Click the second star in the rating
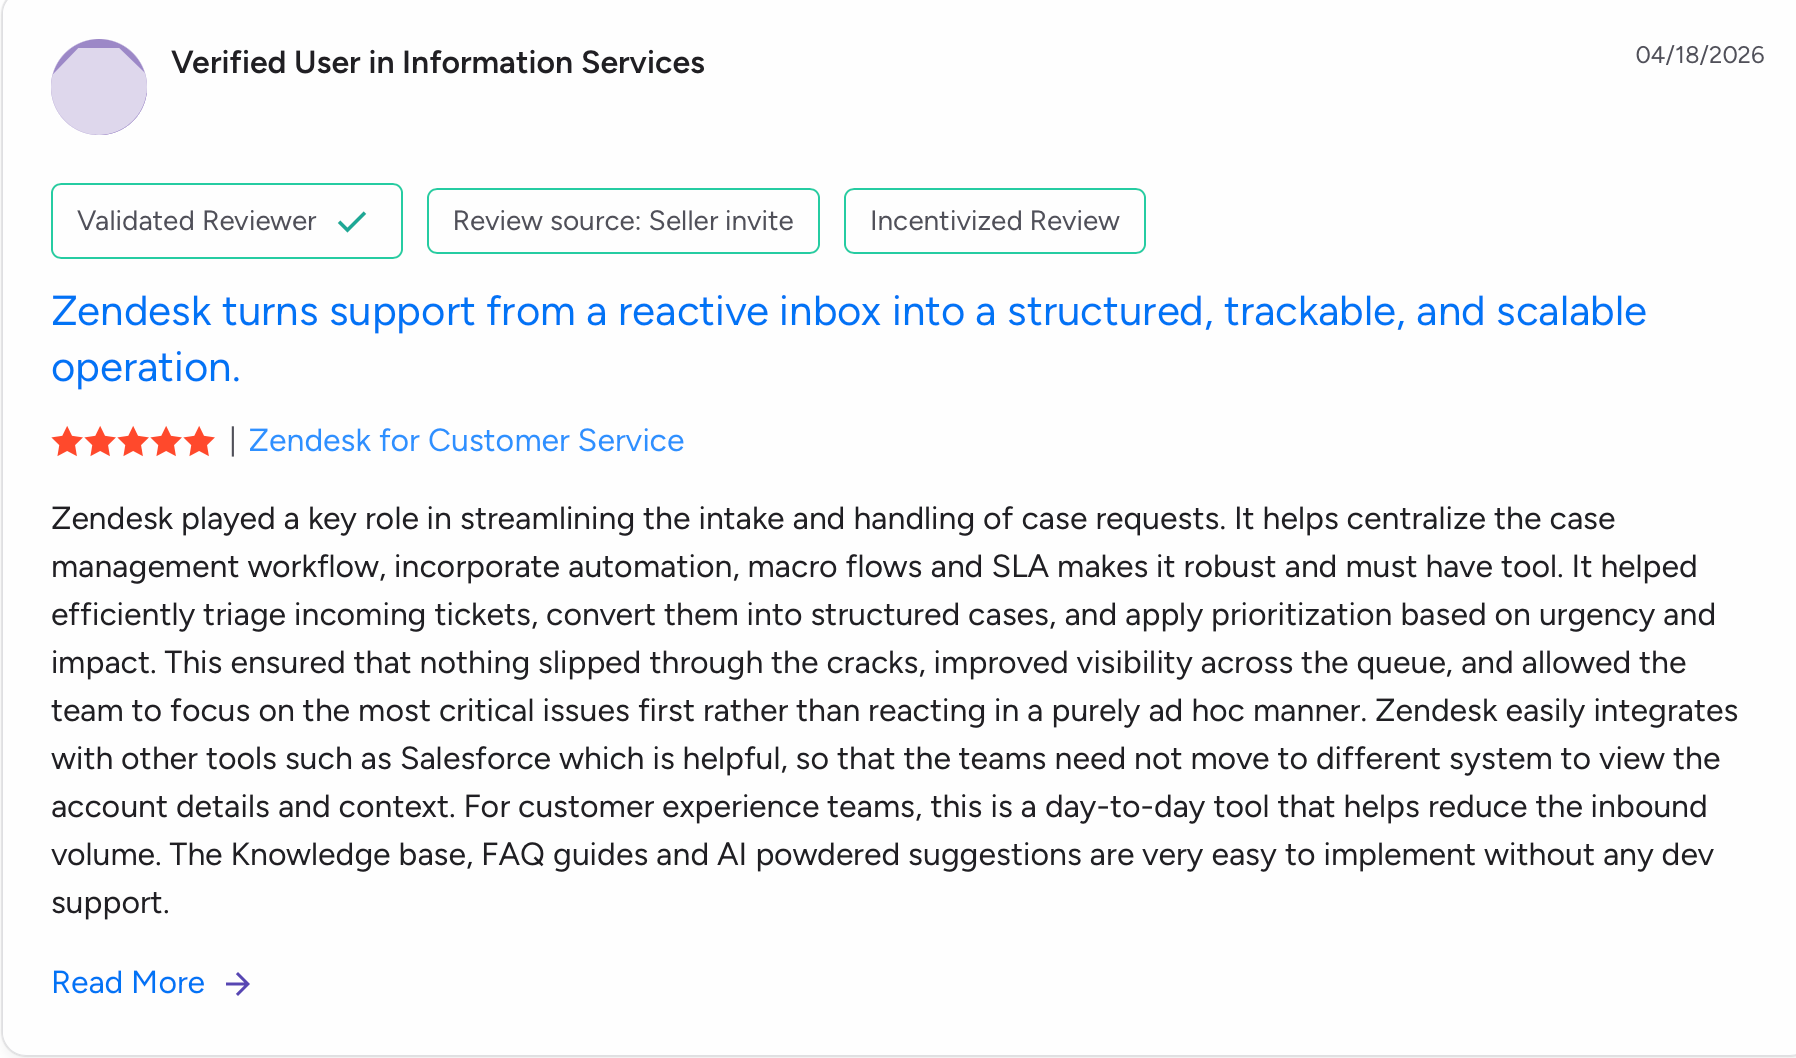The height and width of the screenshot is (1058, 1796). pyautogui.click(x=100, y=441)
